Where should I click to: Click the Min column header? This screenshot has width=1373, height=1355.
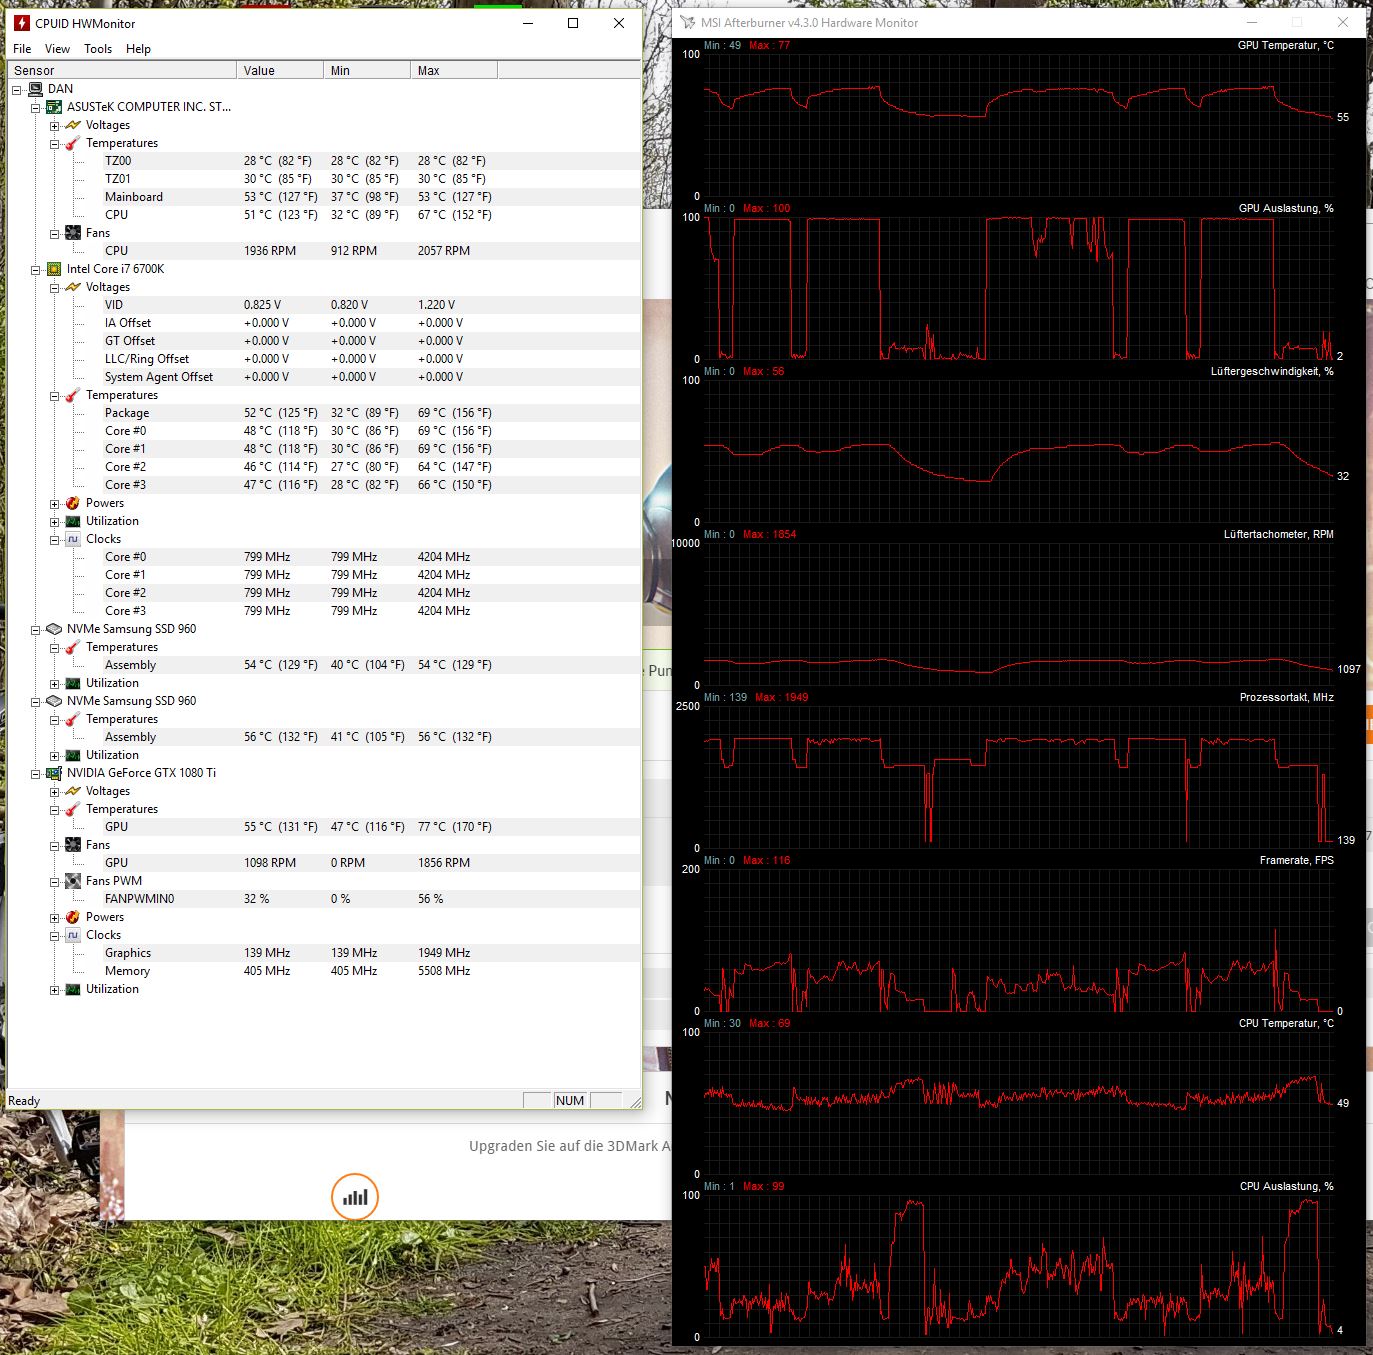pos(368,70)
